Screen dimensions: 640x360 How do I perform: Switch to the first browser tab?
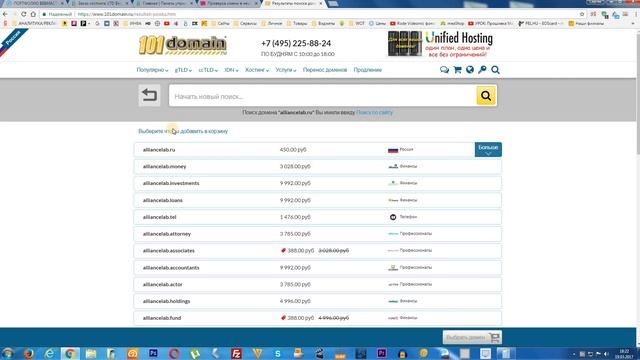click(x=35, y=4)
